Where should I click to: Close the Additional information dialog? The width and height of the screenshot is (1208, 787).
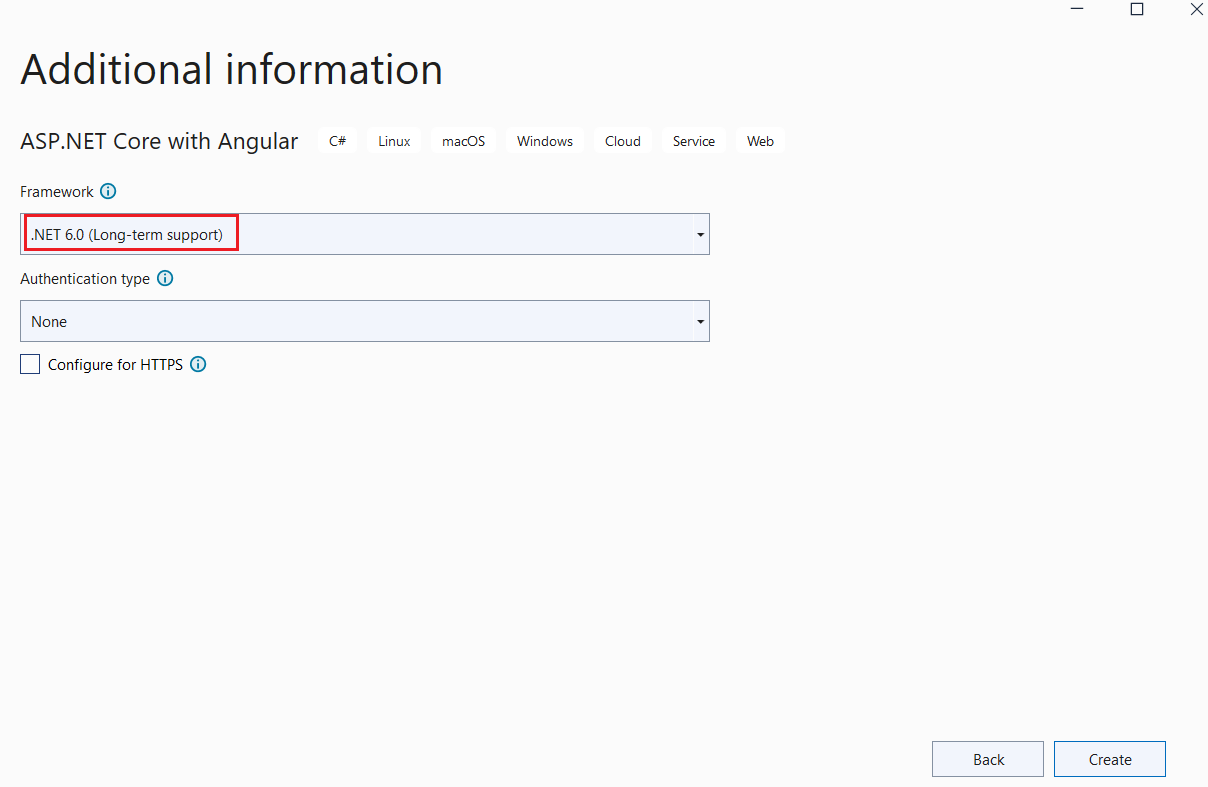pos(1196,10)
